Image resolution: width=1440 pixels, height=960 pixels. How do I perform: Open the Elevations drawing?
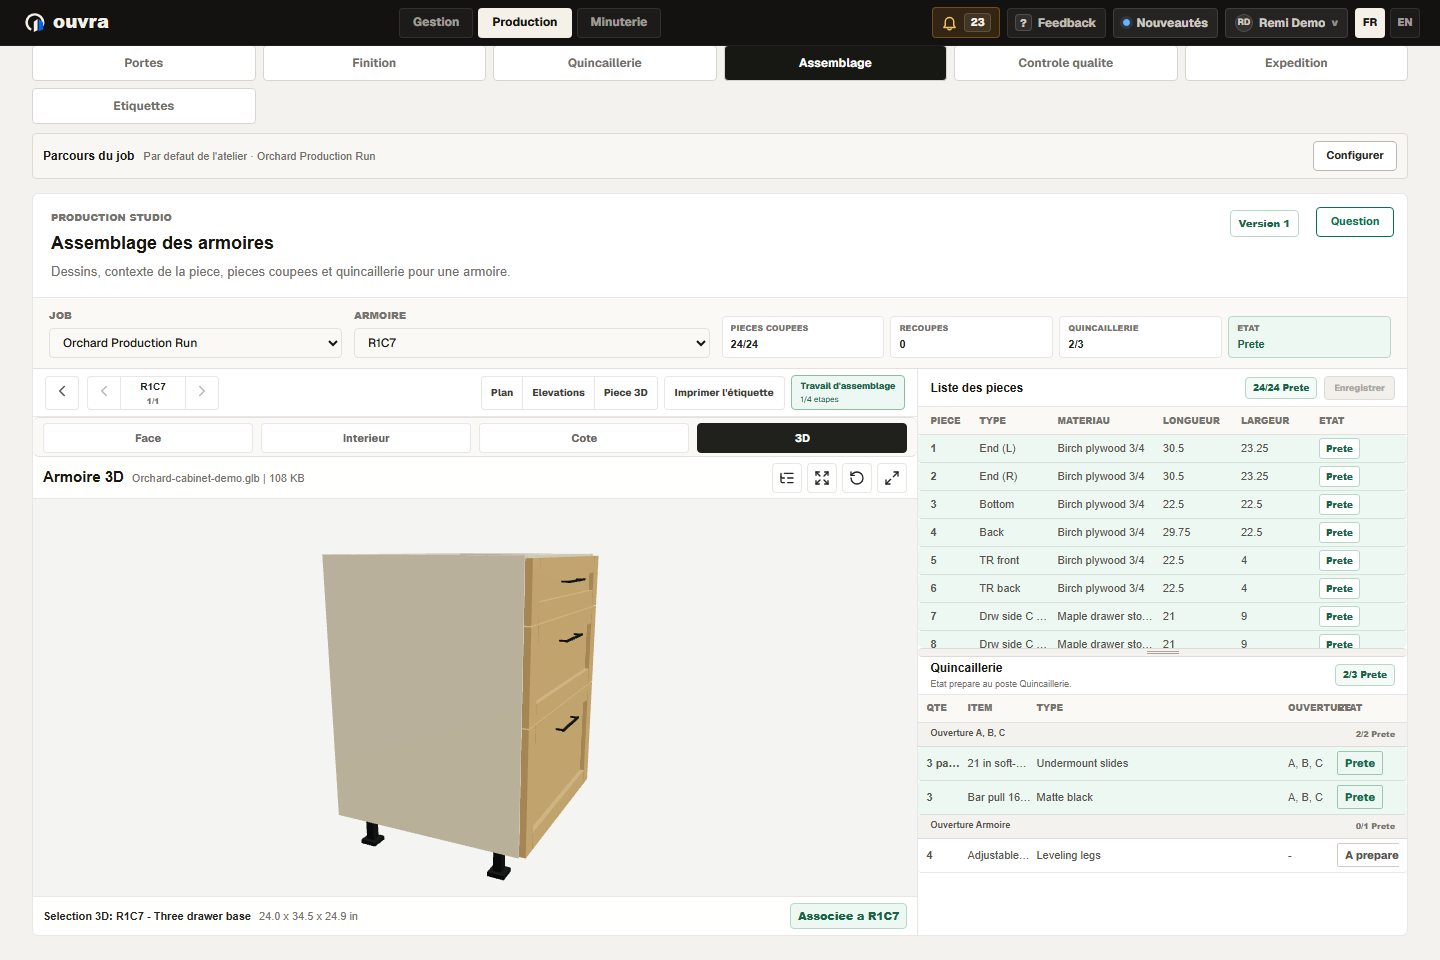point(558,393)
